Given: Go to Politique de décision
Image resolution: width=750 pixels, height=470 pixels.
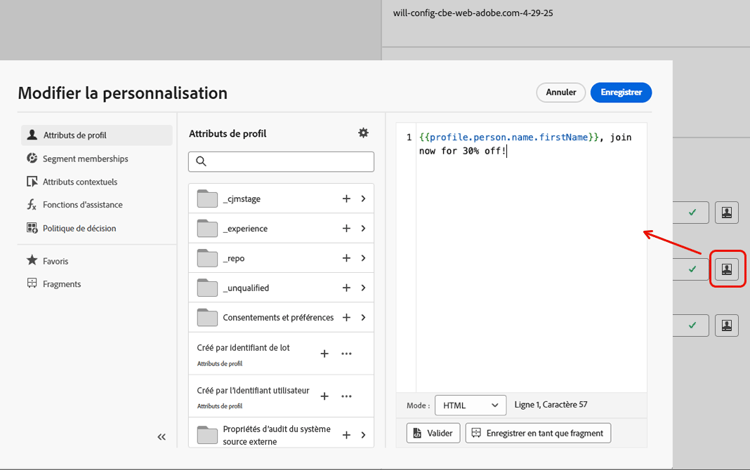Looking at the screenshot, I should pyautogui.click(x=79, y=228).
